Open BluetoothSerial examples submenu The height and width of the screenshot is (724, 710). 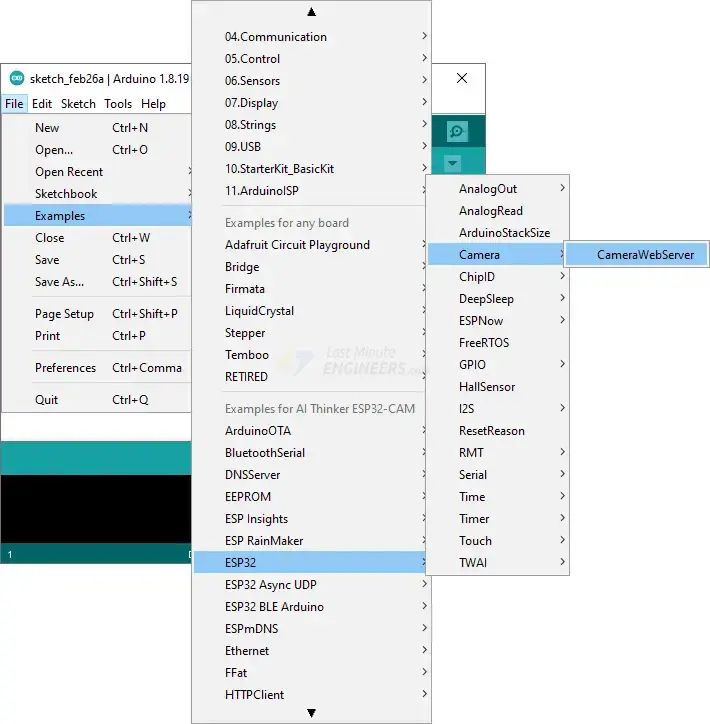pos(309,453)
